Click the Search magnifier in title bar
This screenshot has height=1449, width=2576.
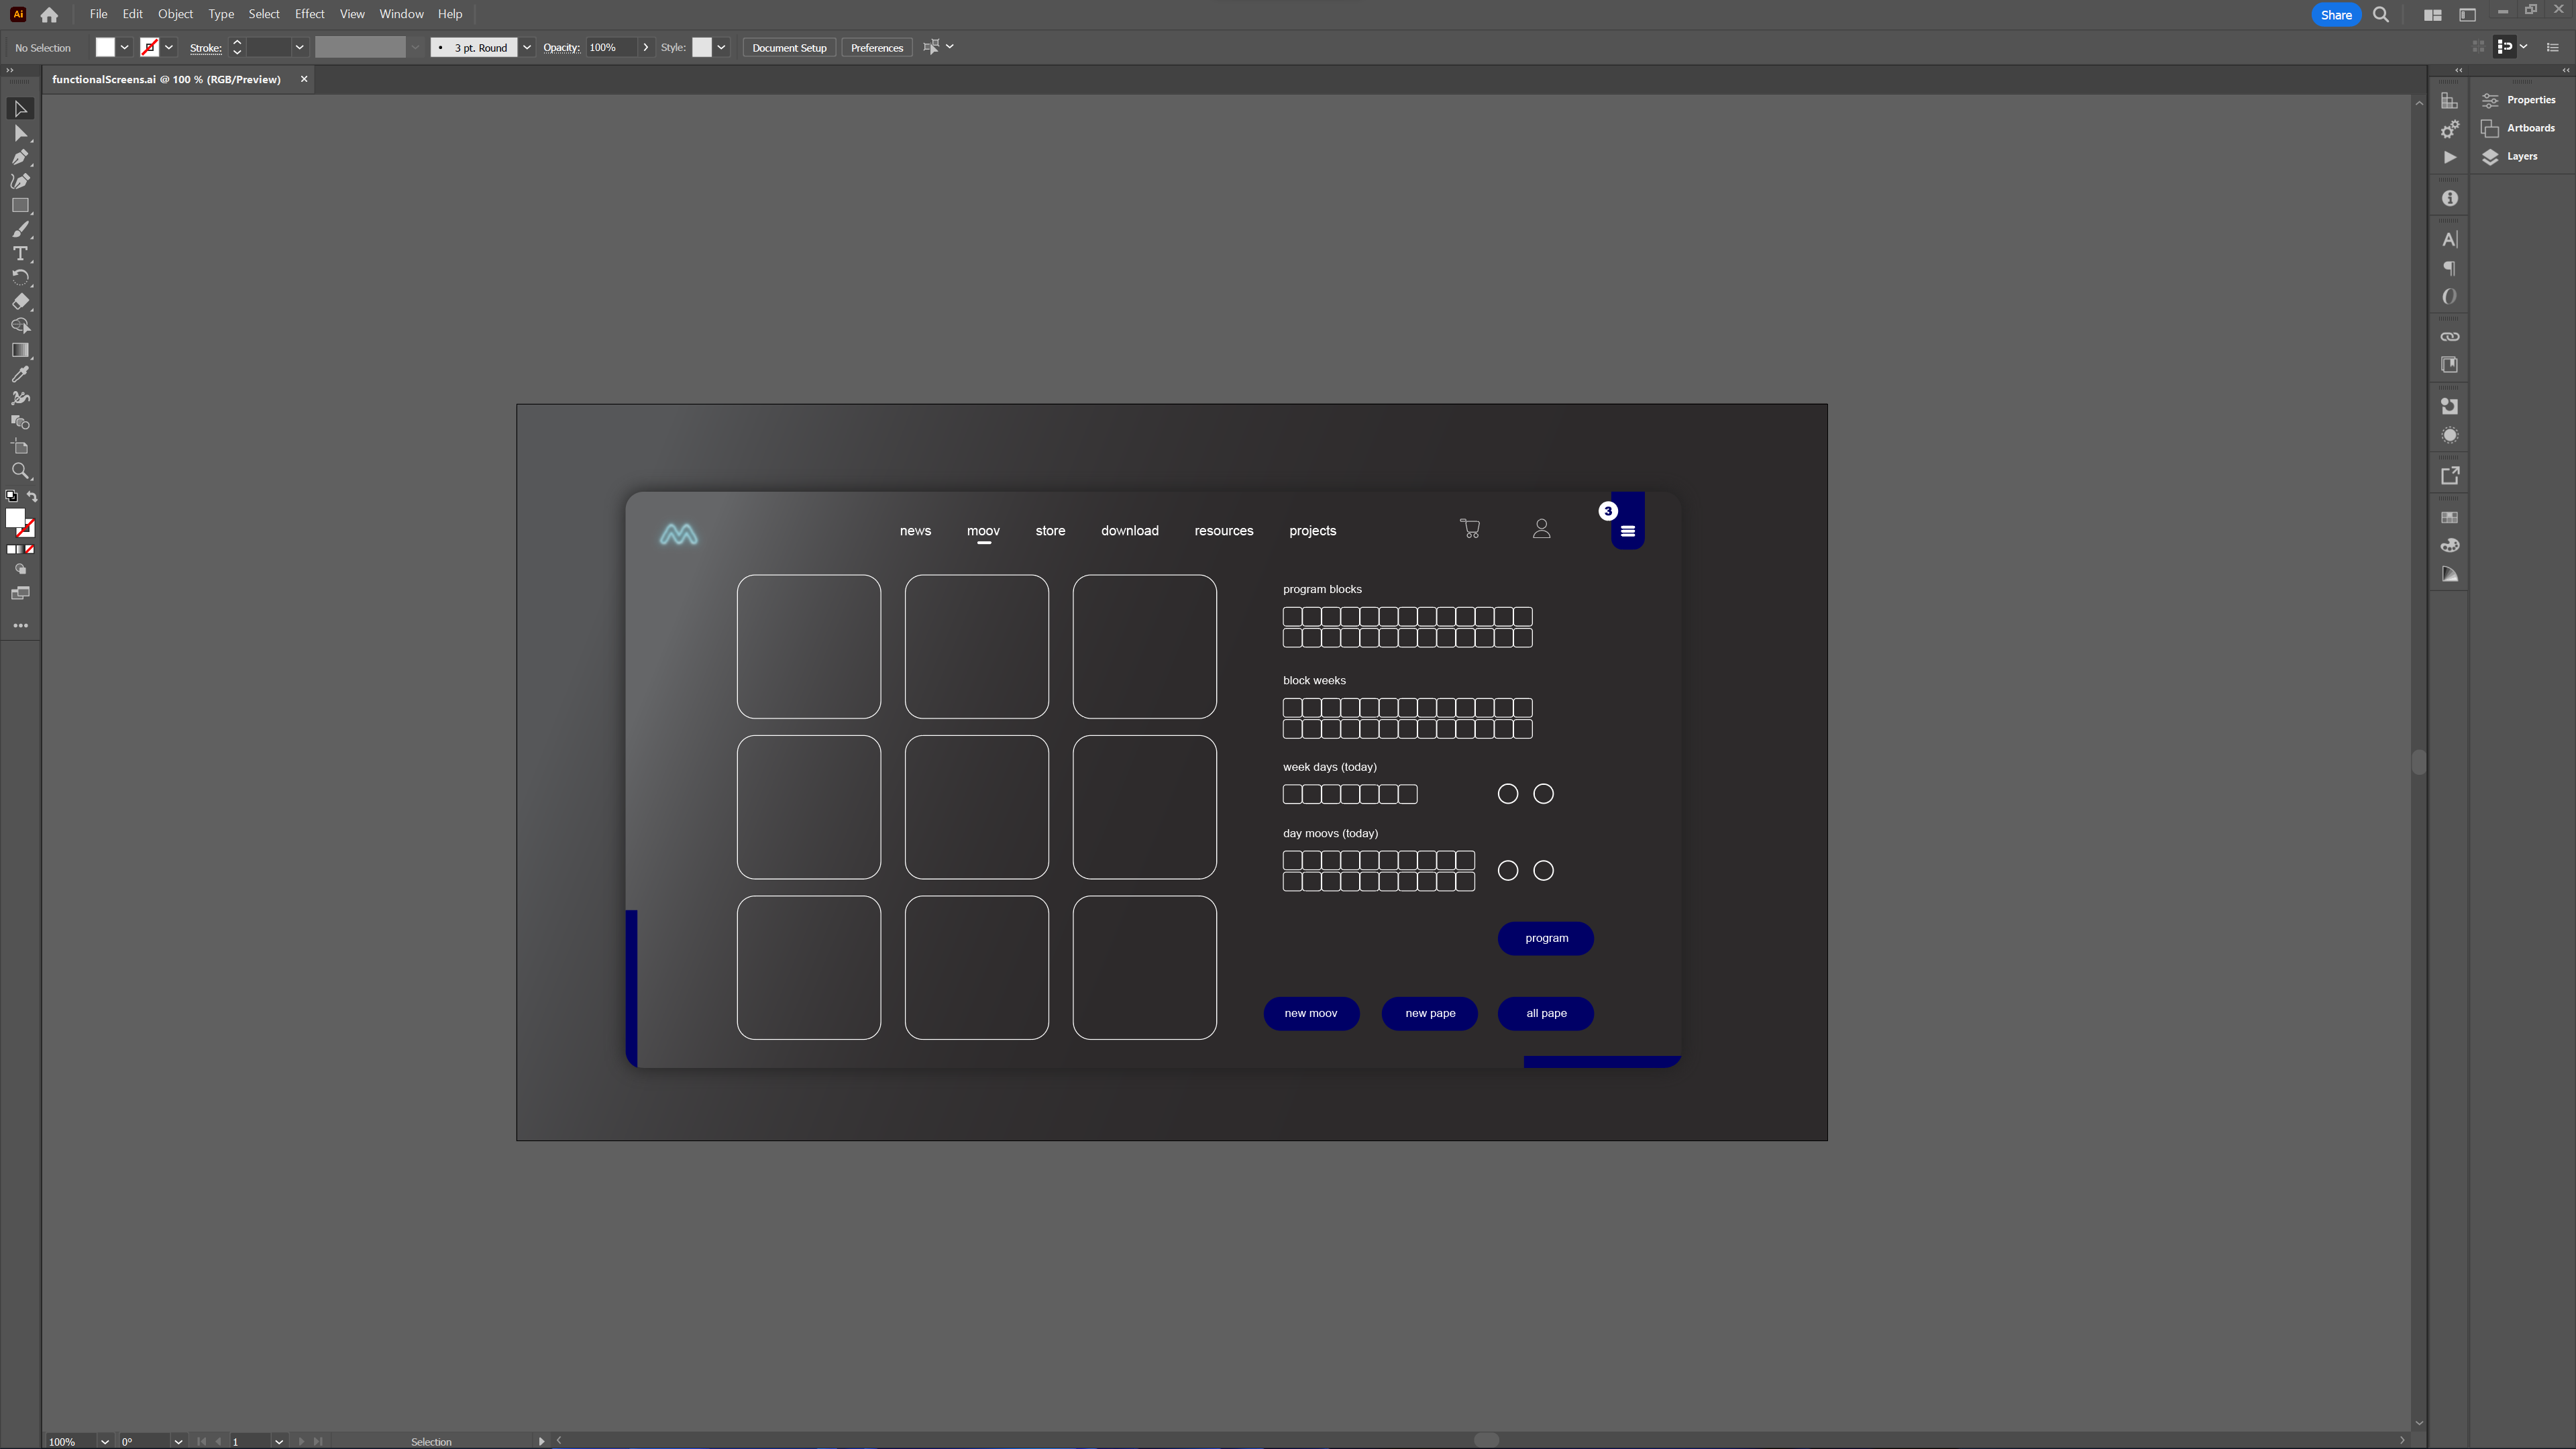2381,15
